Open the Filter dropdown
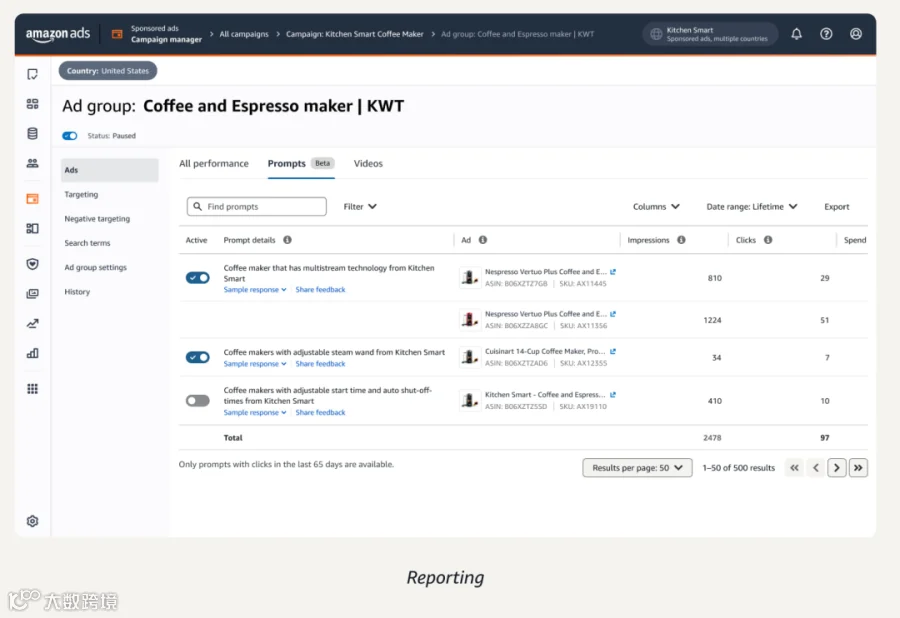The image size is (900, 618). coord(360,207)
